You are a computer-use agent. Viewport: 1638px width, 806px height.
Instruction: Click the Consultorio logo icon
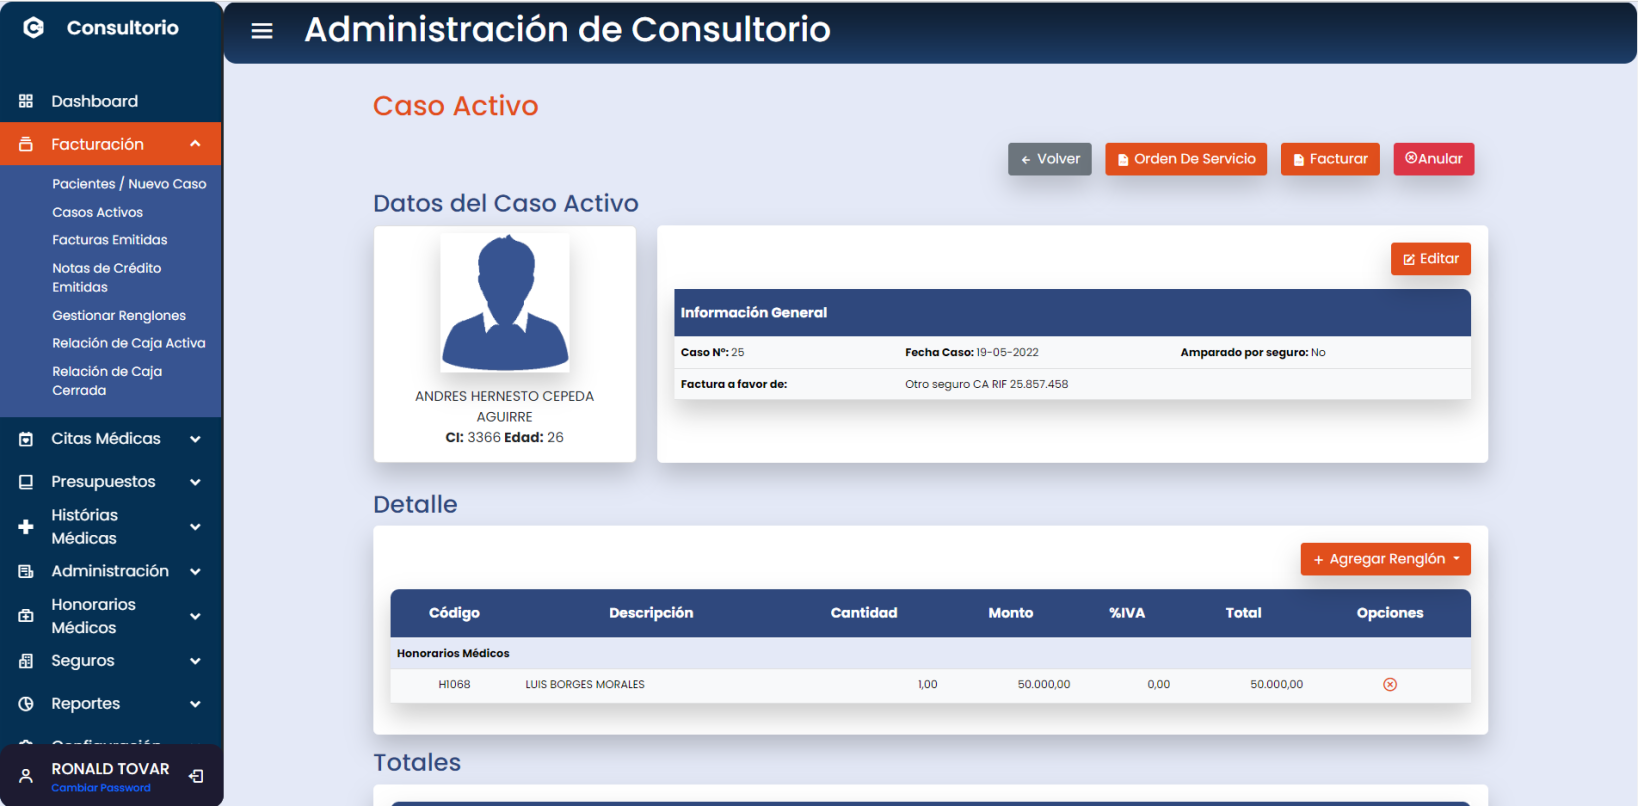click(x=33, y=28)
